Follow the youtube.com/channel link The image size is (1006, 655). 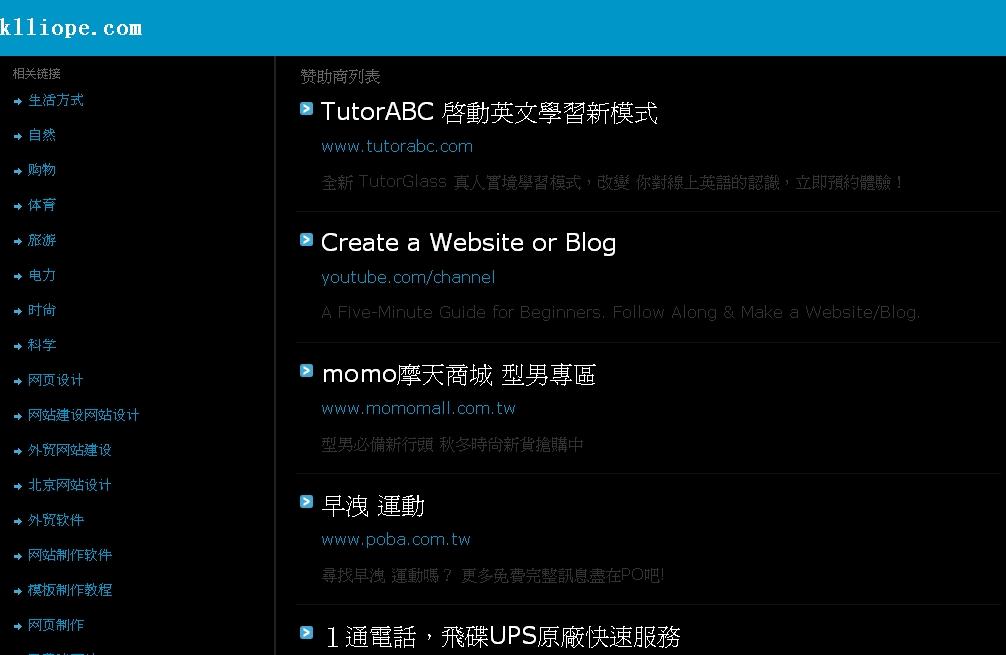click(x=408, y=277)
